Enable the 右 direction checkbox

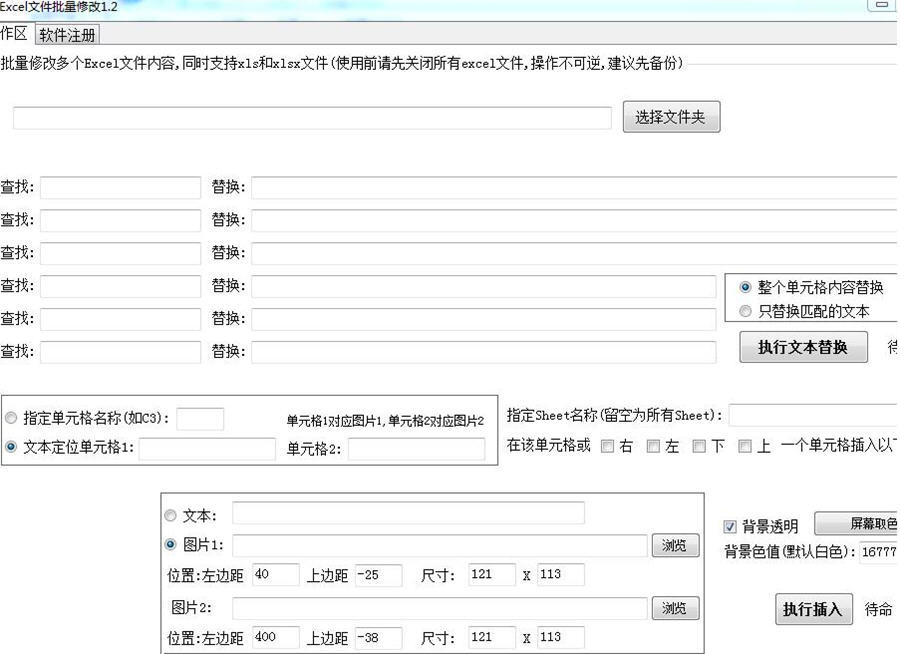click(607, 446)
